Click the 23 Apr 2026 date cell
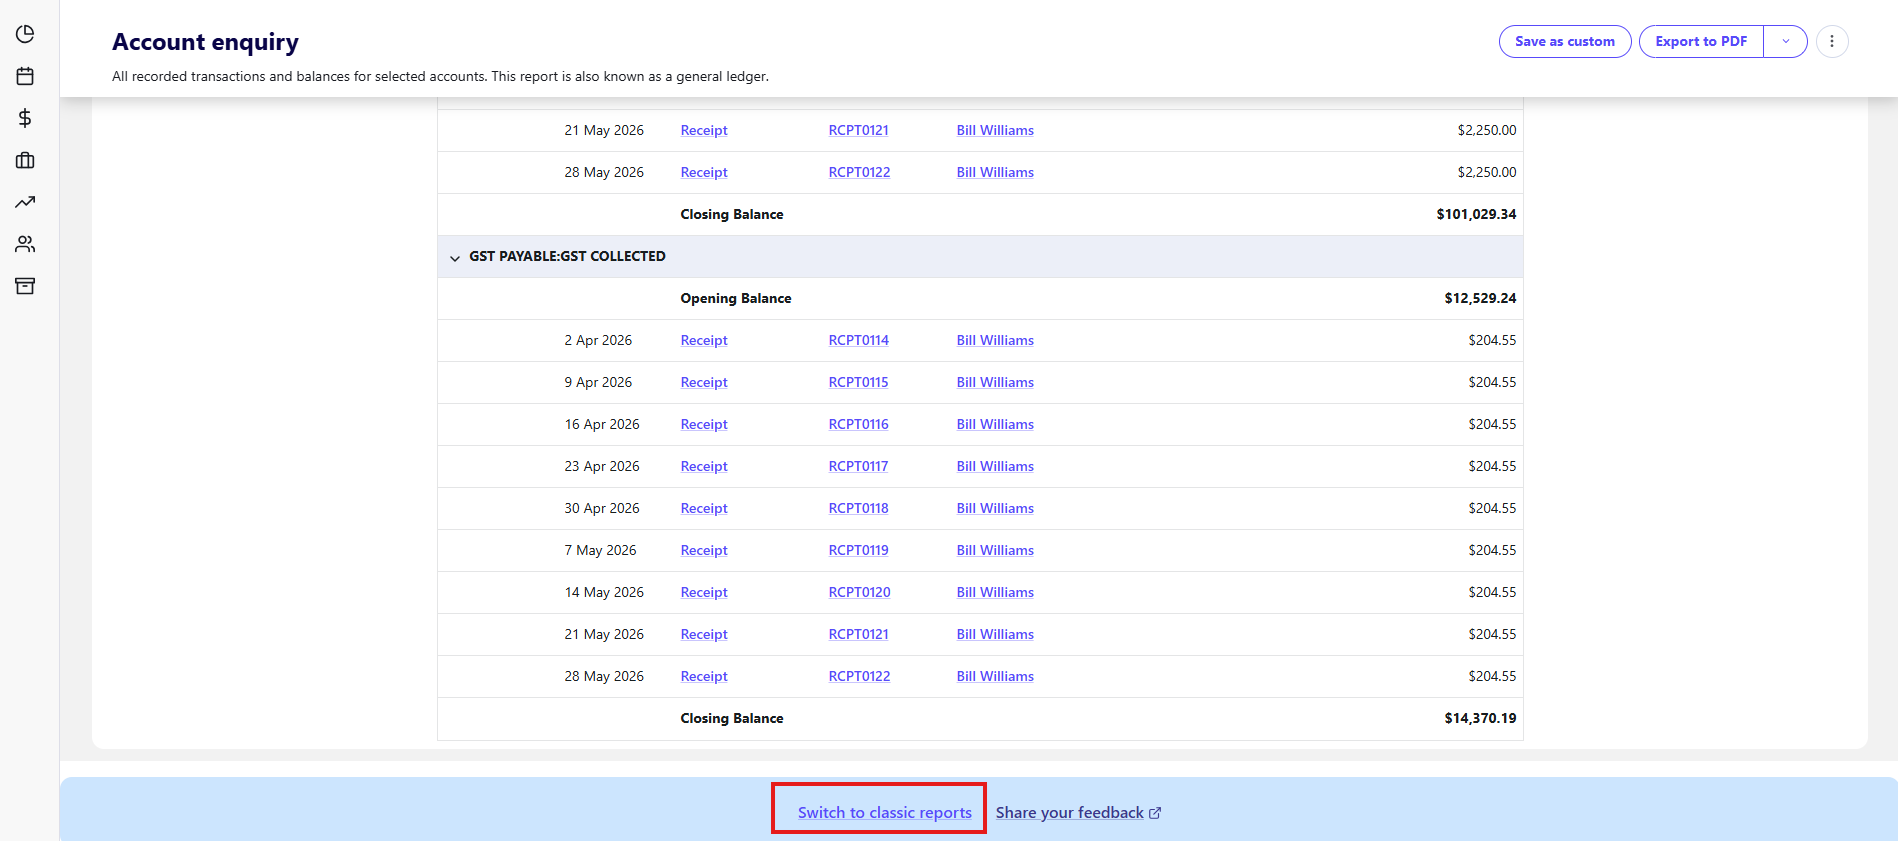The image size is (1898, 841). pos(602,466)
